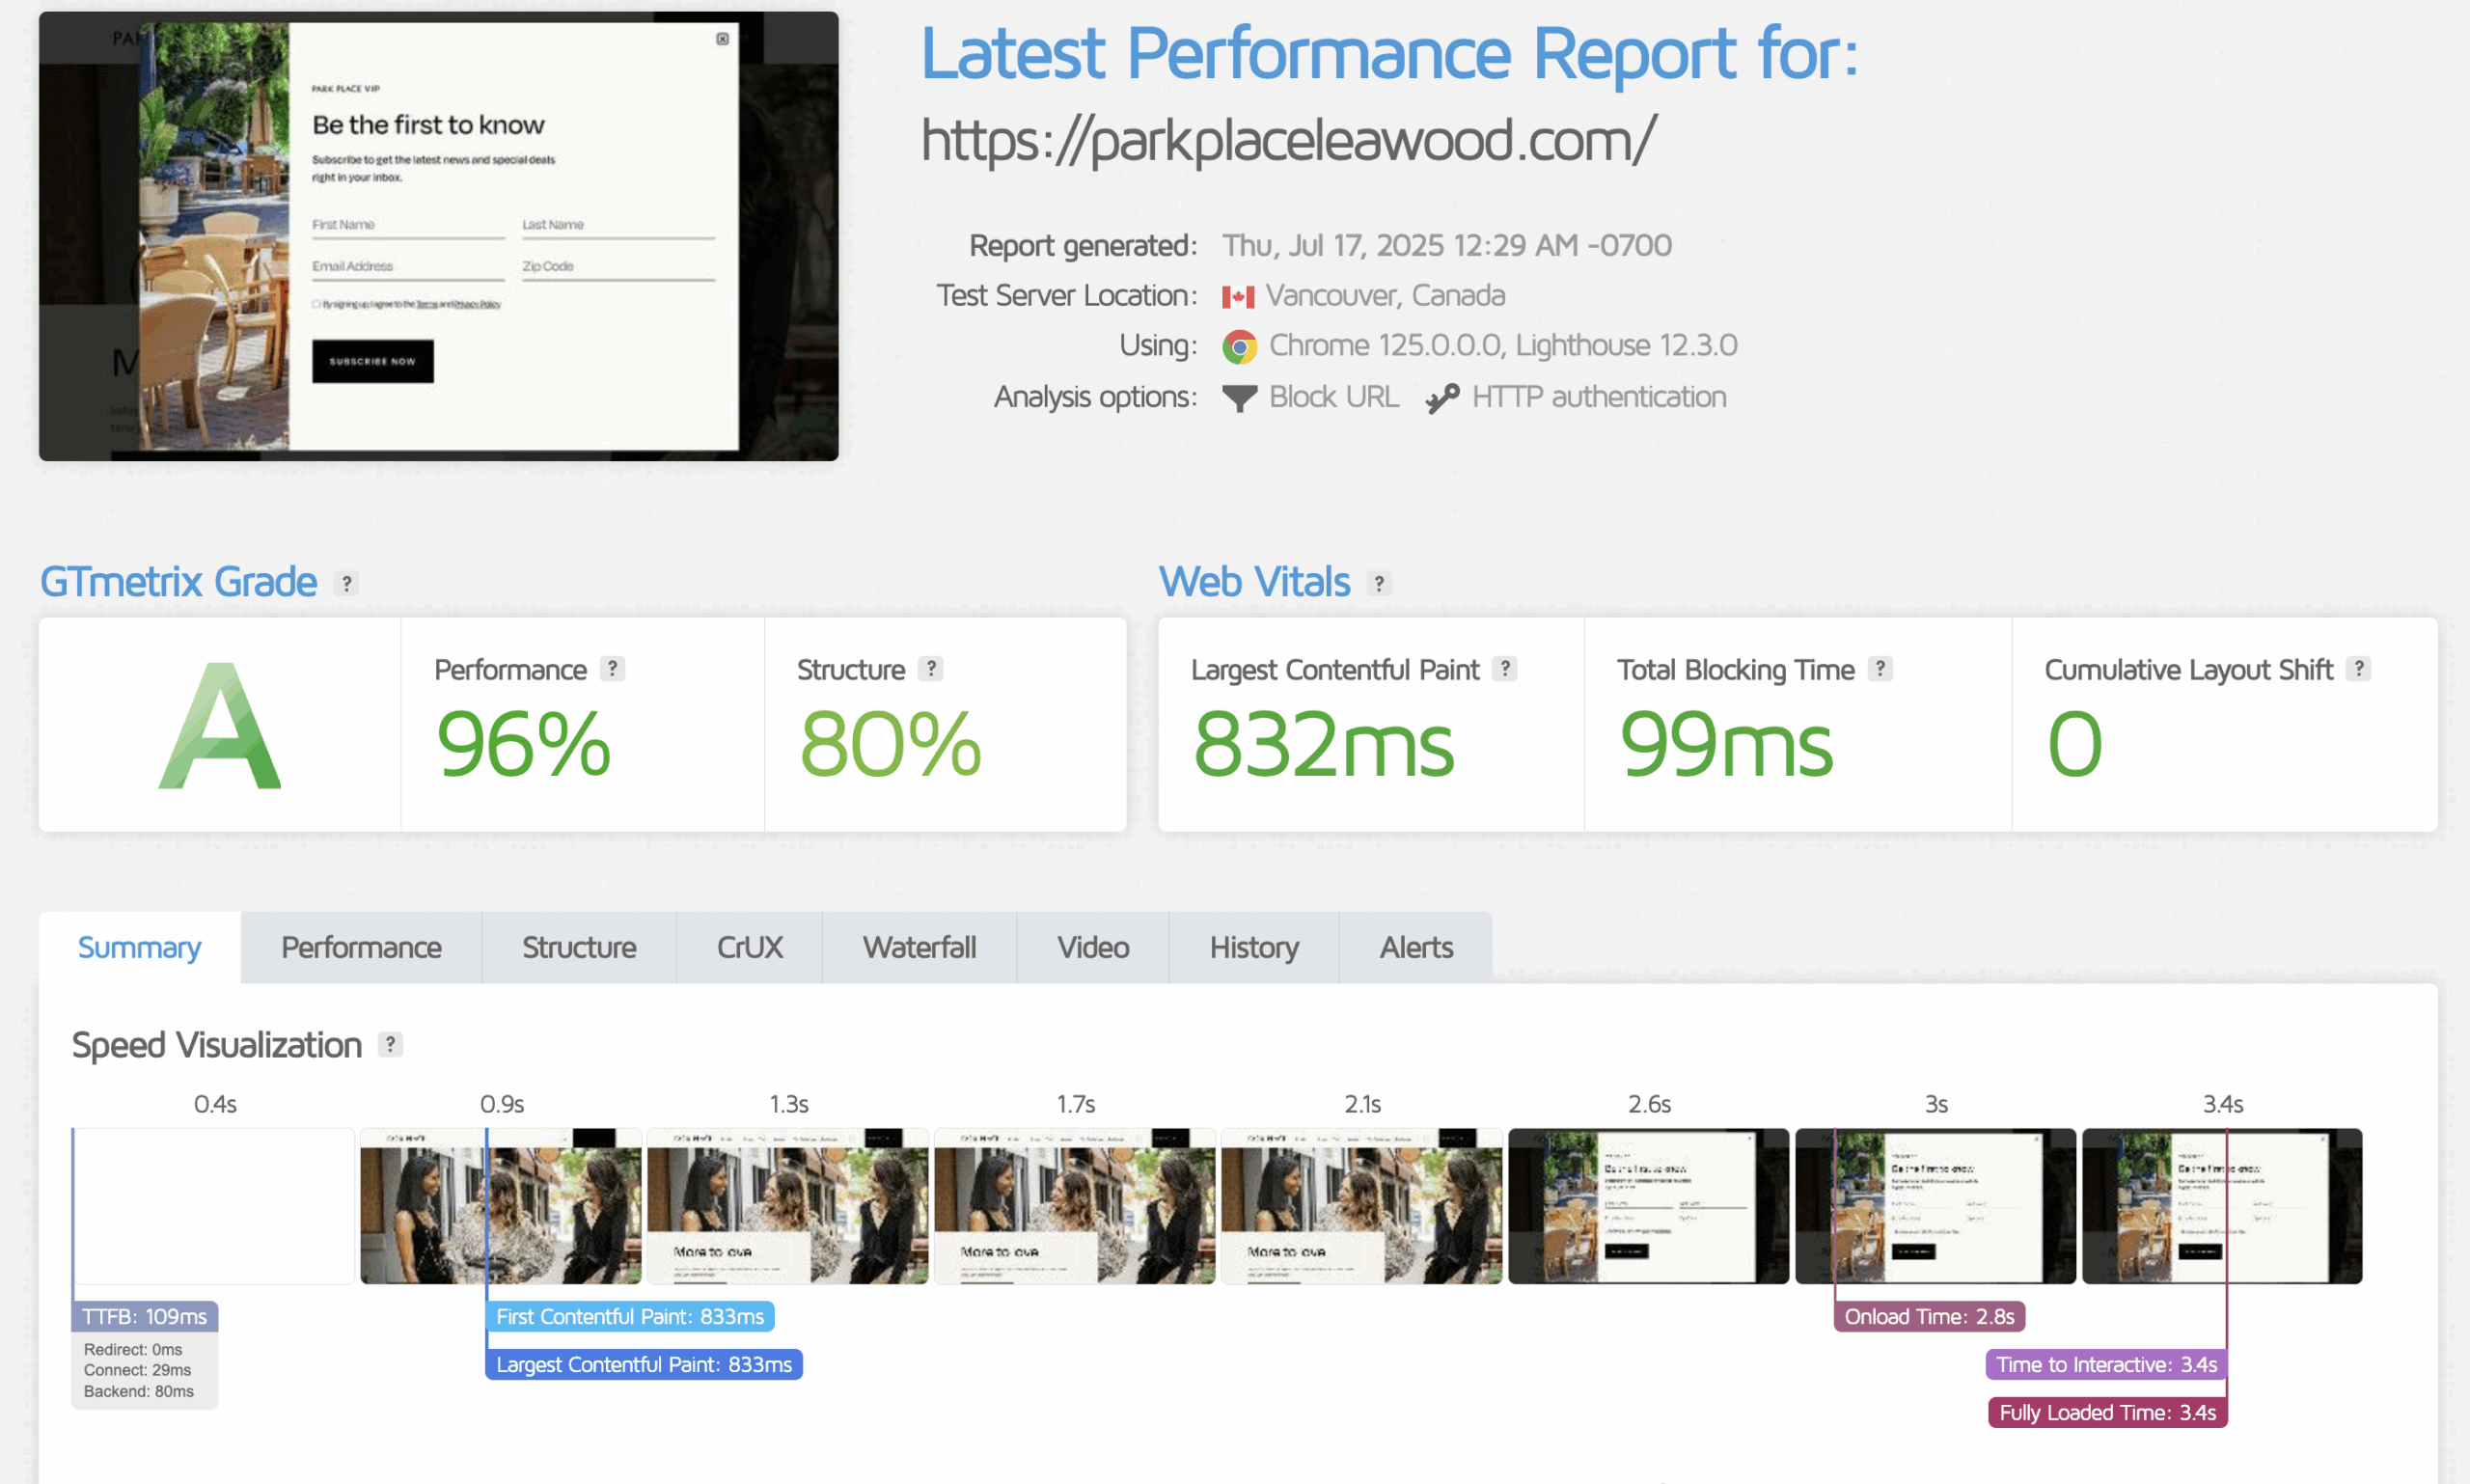Click the report date 'Thu, Jul 17, 2025'
Image resolution: width=2470 pixels, height=1484 pixels.
click(1333, 246)
